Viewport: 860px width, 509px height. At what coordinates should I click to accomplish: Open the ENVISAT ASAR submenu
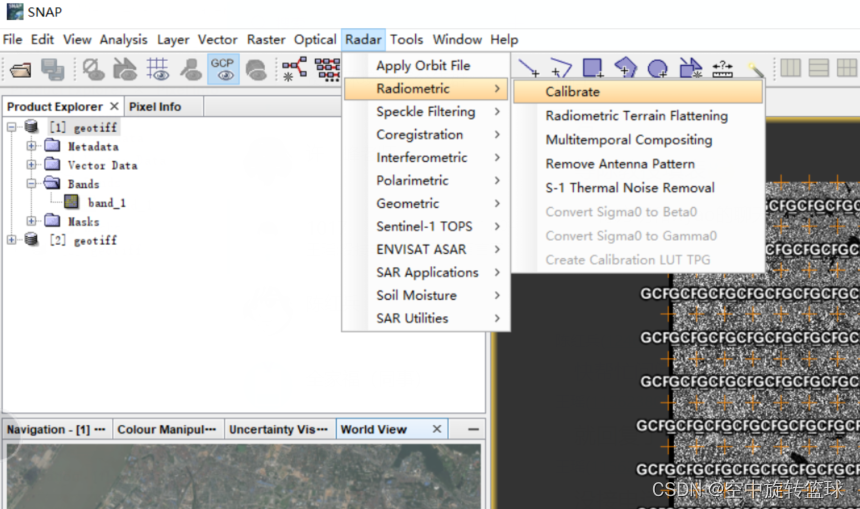tap(426, 250)
